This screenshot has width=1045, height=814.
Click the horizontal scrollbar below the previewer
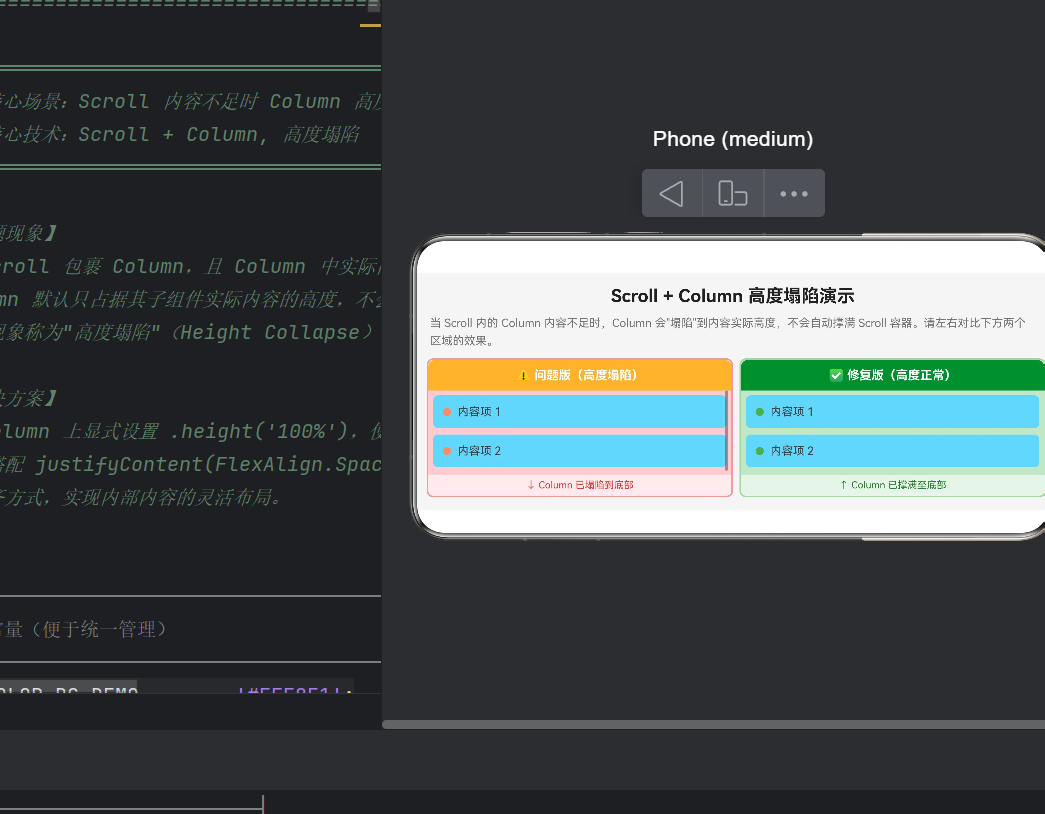(713, 724)
